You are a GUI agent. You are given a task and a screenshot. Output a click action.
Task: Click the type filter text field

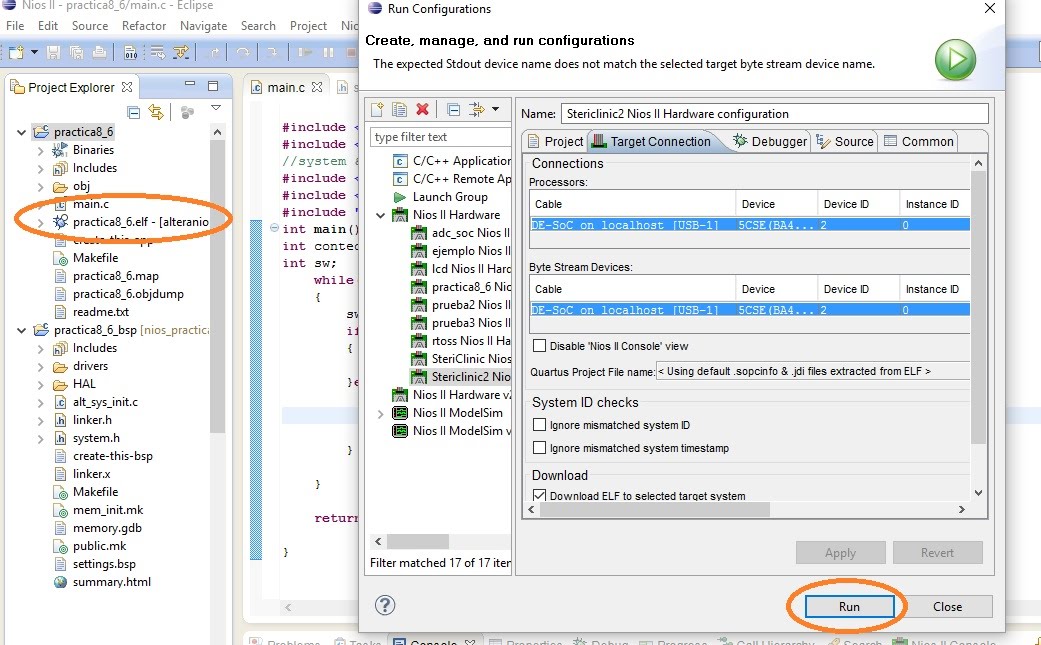[440, 137]
